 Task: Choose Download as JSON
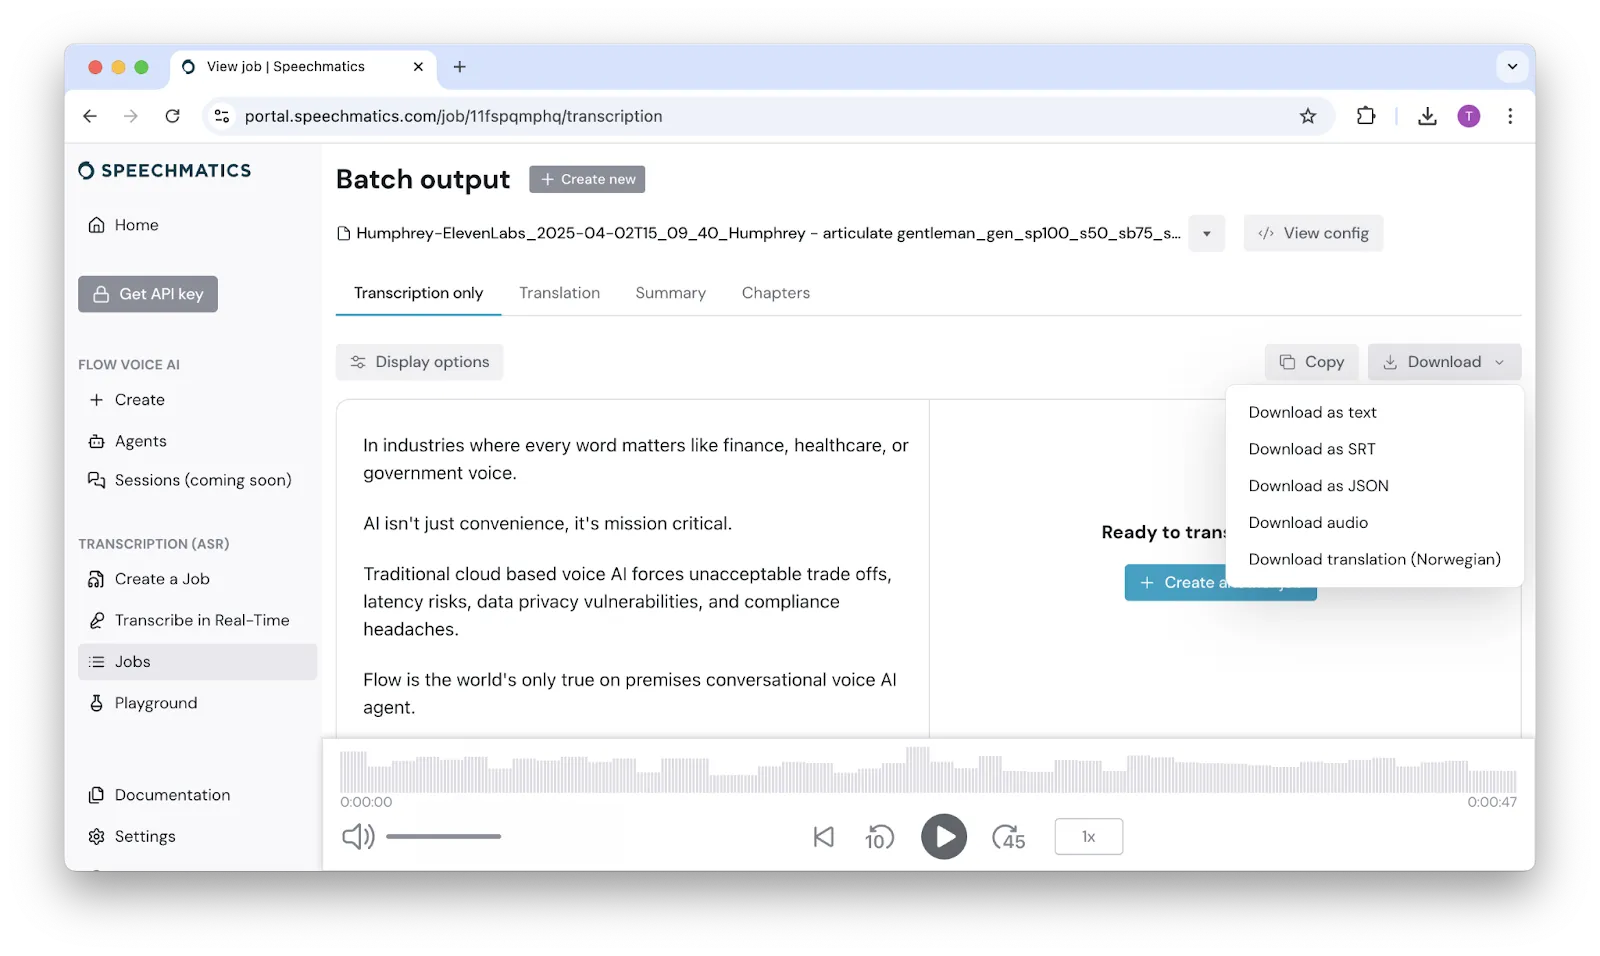[x=1318, y=486]
